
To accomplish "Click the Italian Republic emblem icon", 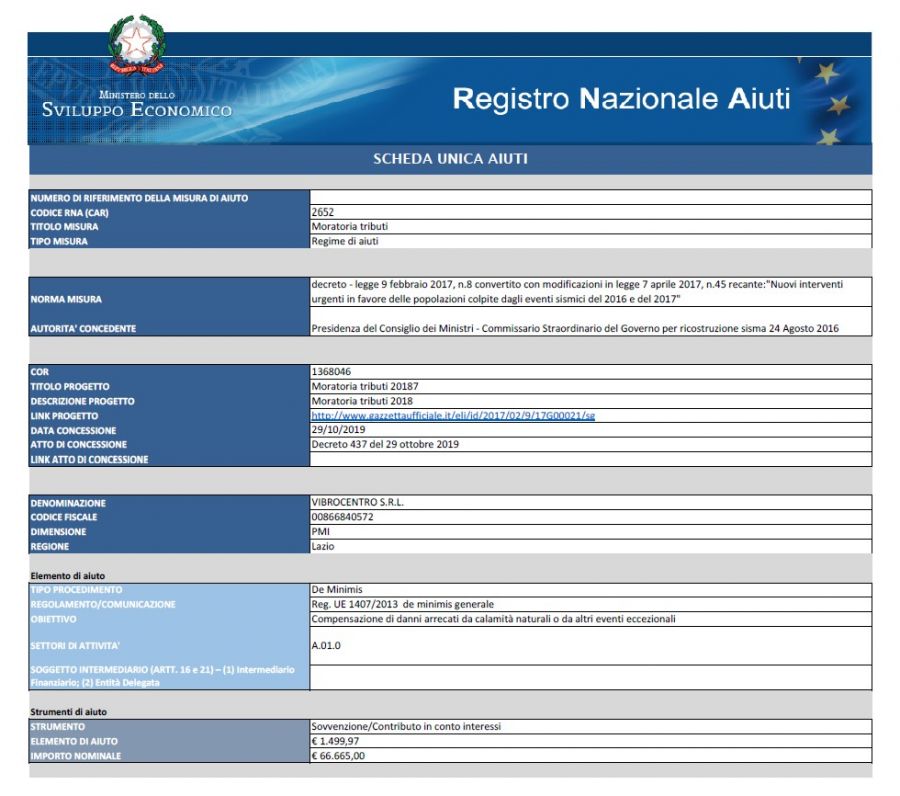I will click(136, 45).
